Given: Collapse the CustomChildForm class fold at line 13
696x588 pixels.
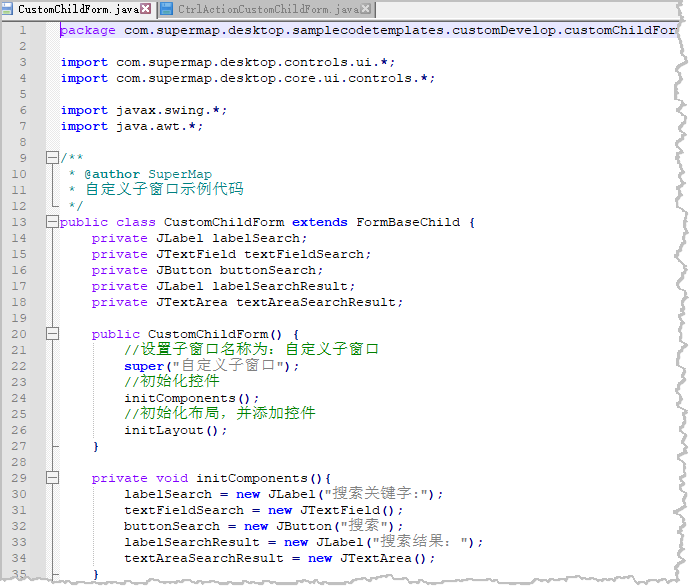Looking at the screenshot, I should [x=52, y=222].
